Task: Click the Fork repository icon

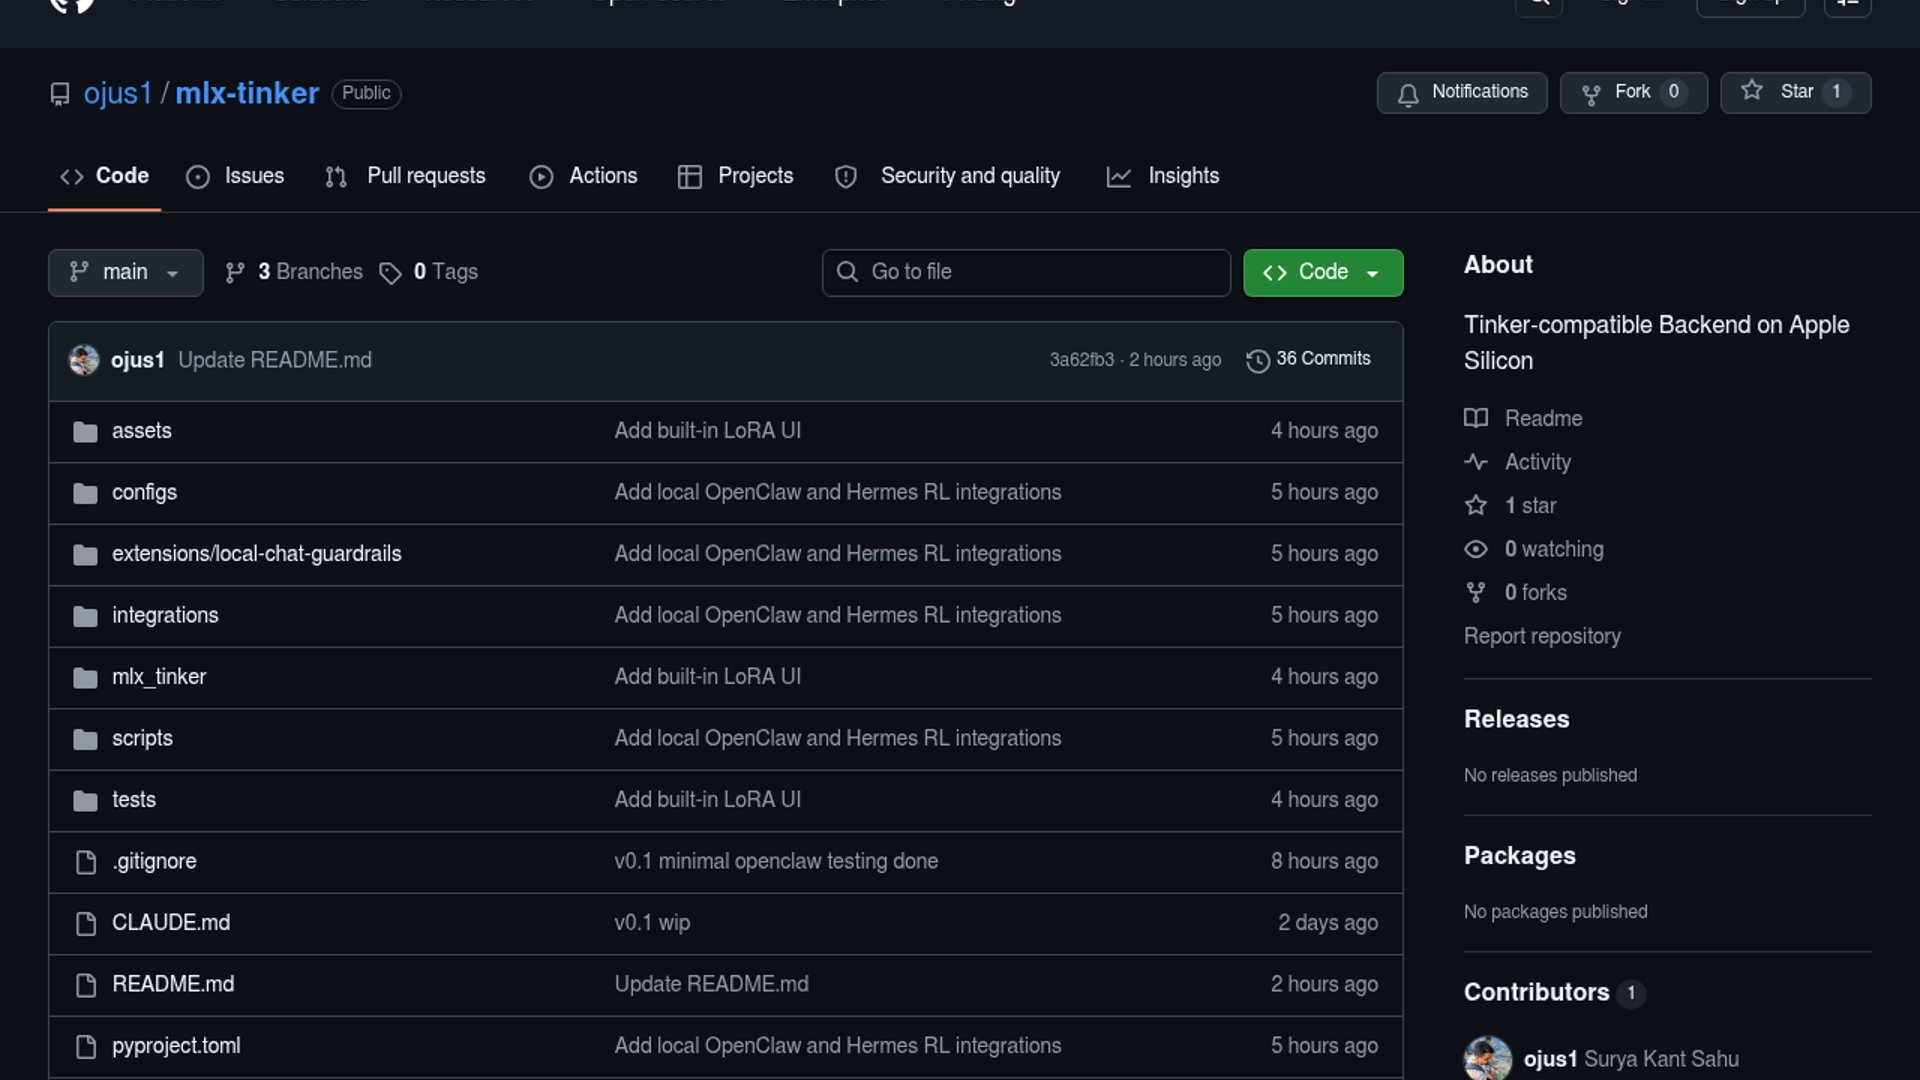Action: (1591, 94)
